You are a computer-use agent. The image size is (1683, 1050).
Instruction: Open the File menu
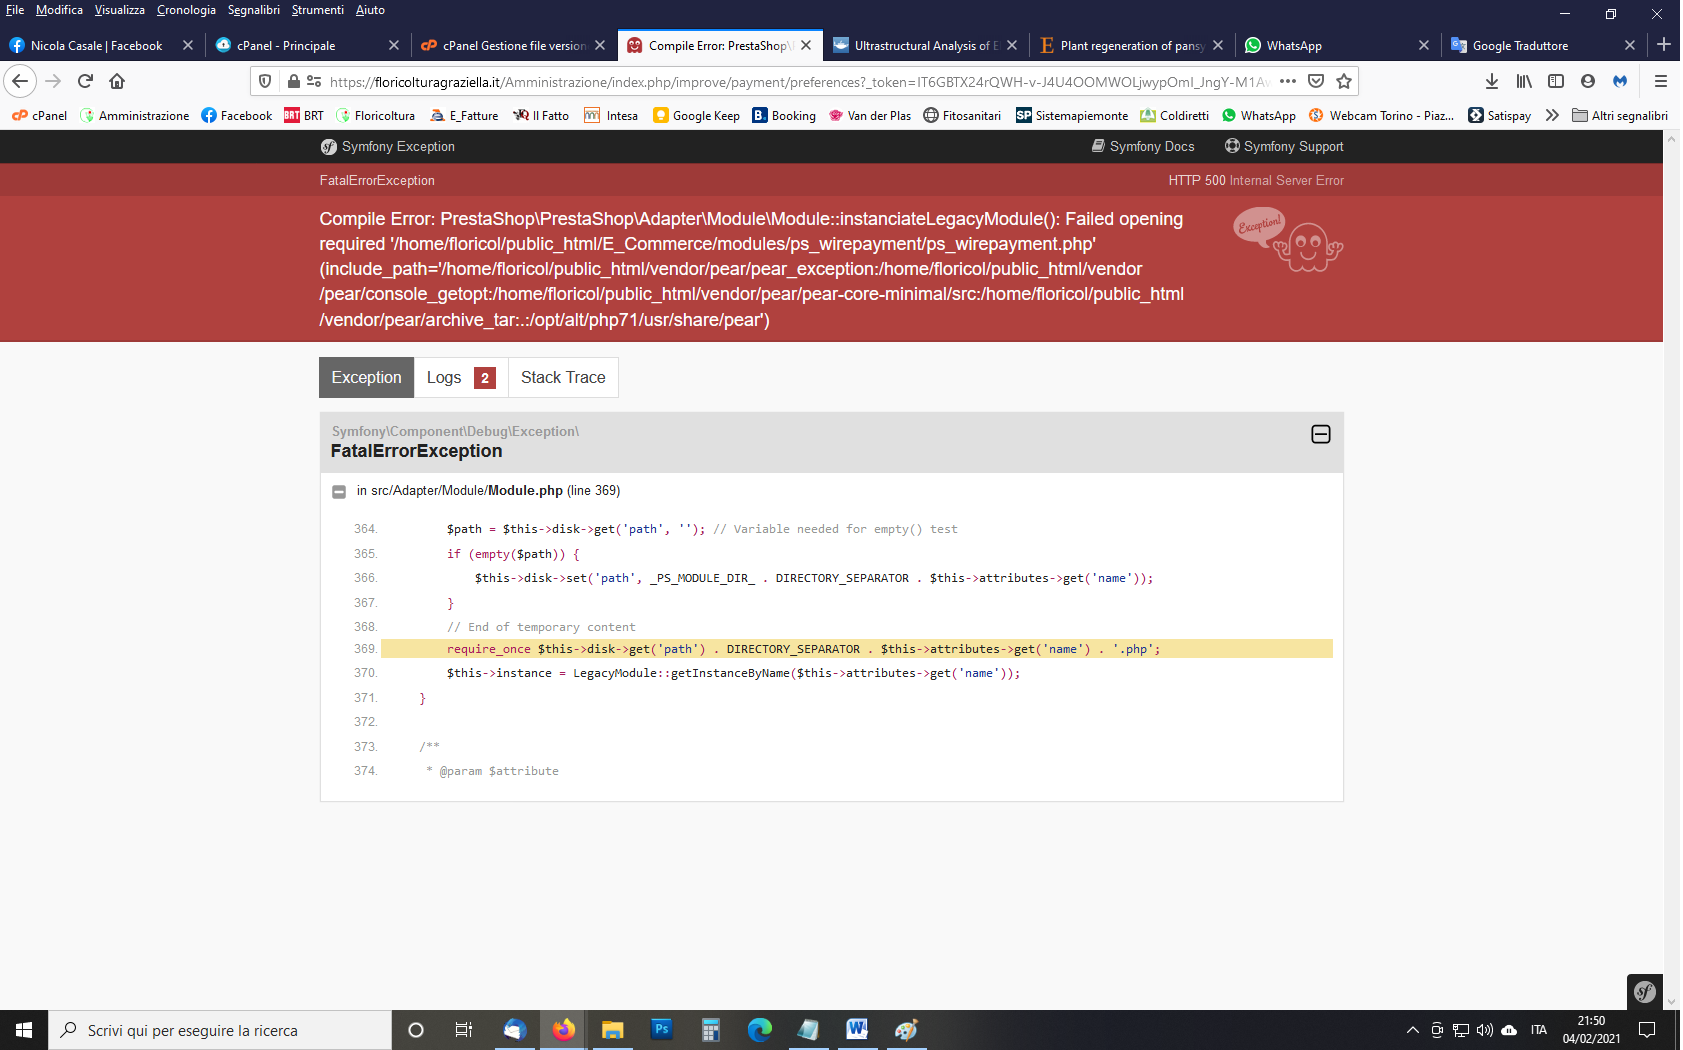pos(15,10)
